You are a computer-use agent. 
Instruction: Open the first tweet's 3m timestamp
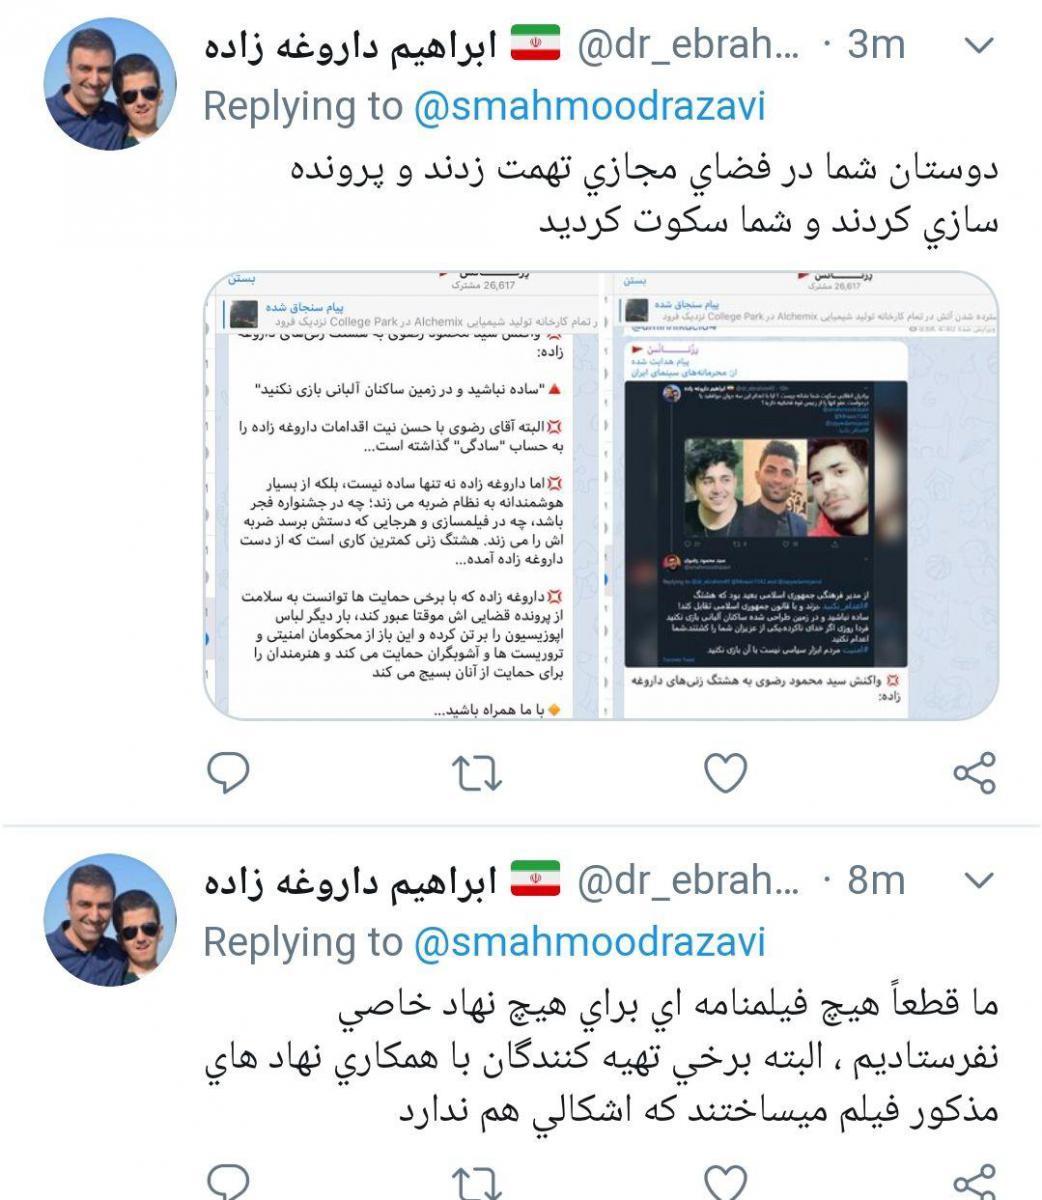[x=875, y=45]
